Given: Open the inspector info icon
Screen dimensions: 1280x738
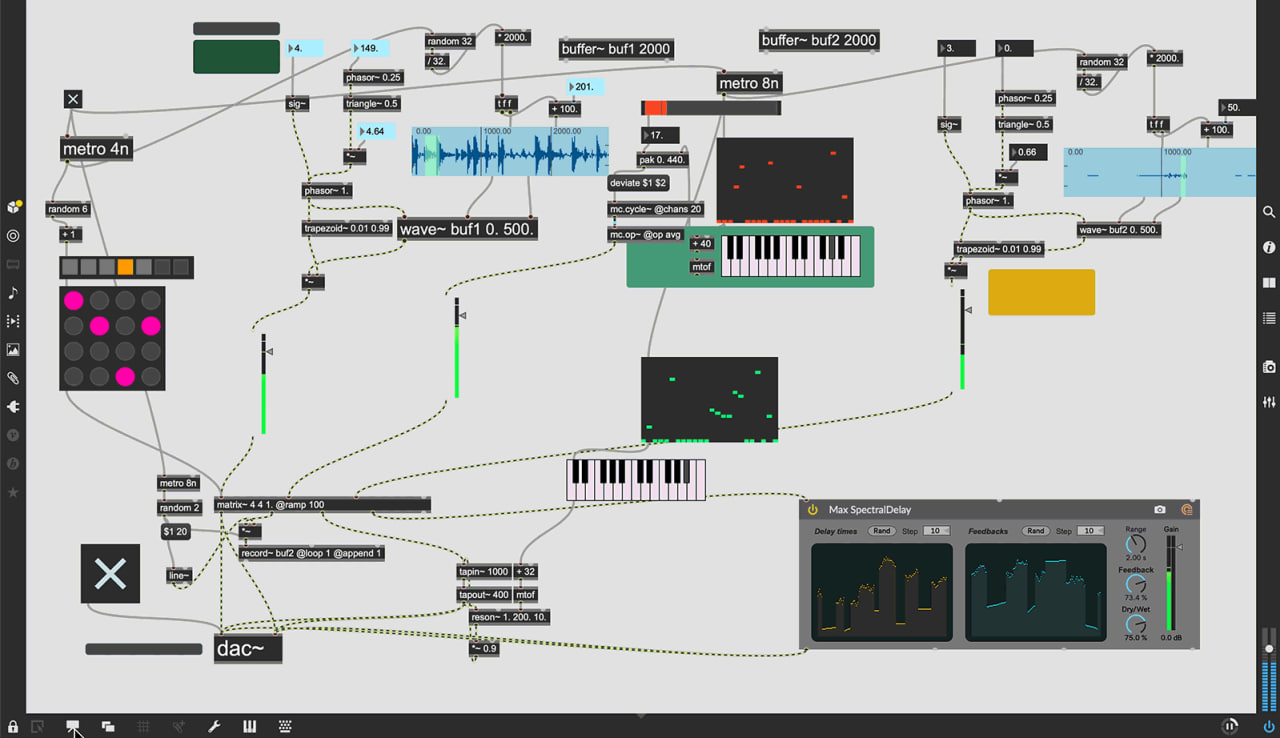Looking at the screenshot, I should click(1269, 247).
